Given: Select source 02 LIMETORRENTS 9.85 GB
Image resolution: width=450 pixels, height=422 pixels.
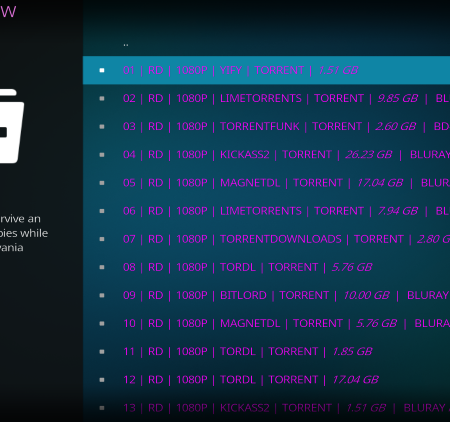Looking at the screenshot, I should pos(266,98).
